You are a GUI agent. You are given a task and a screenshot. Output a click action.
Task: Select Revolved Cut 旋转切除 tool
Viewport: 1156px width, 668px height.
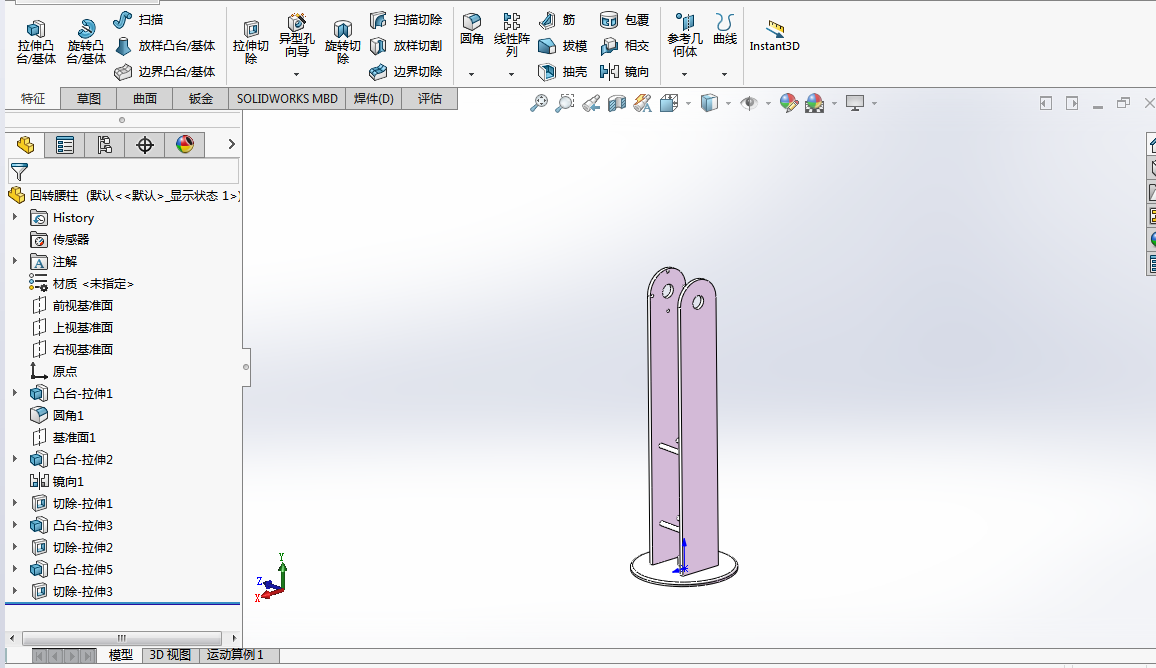(x=343, y=42)
